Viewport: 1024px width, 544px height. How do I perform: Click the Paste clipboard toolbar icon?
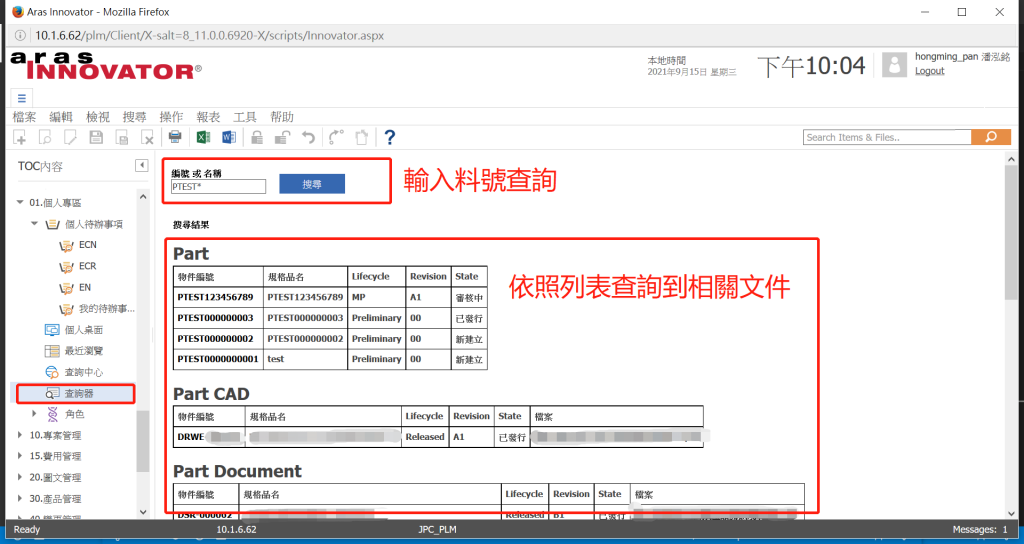361,137
